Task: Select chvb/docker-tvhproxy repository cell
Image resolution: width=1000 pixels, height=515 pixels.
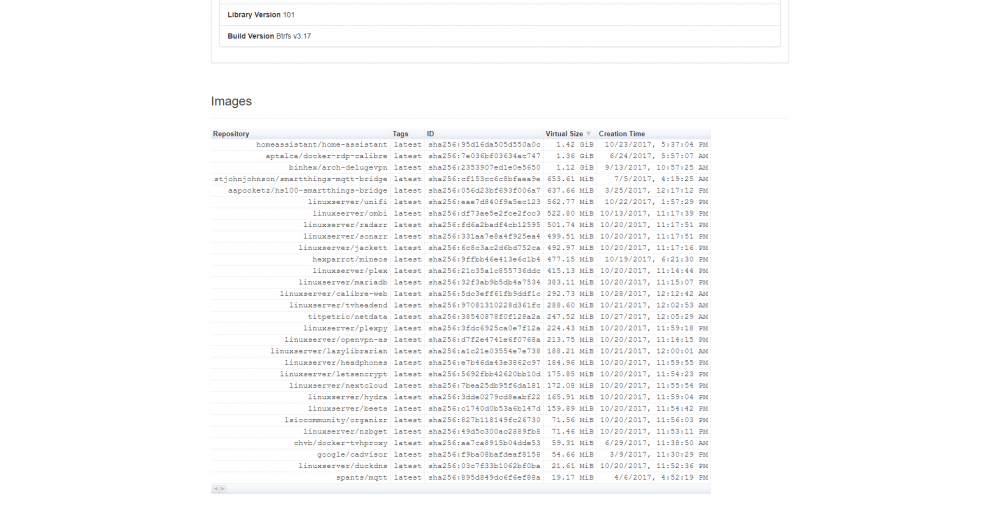Action: coord(341,443)
